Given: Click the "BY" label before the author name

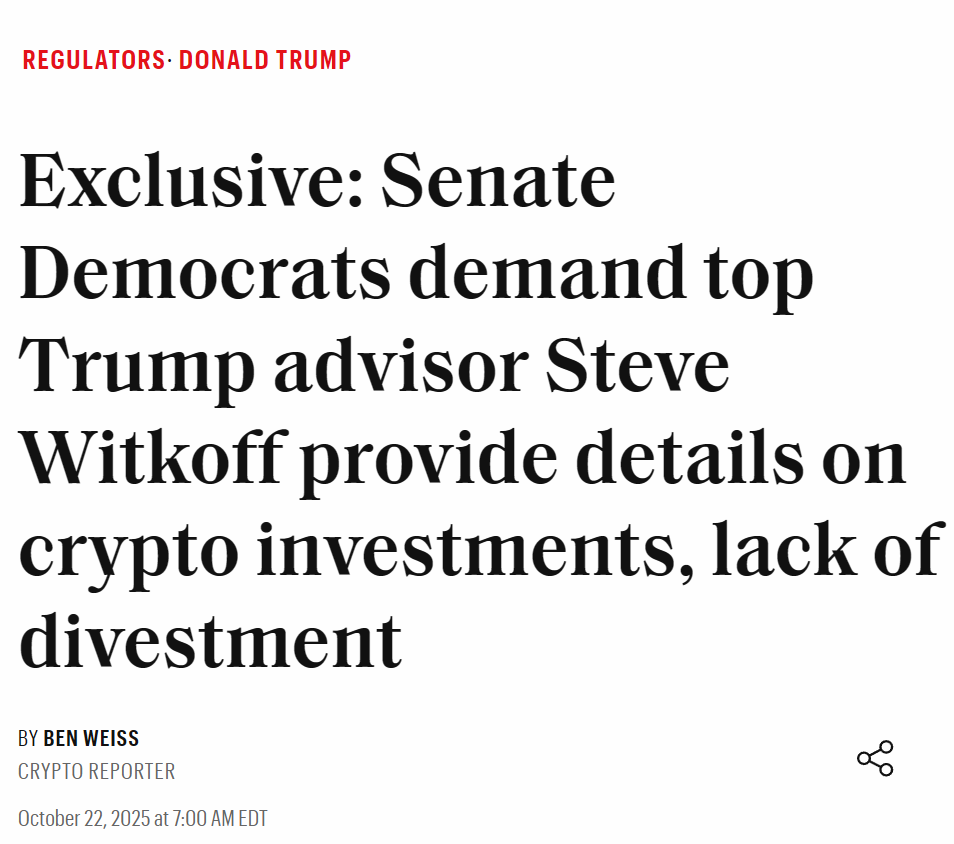Looking at the screenshot, I should 28,739.
